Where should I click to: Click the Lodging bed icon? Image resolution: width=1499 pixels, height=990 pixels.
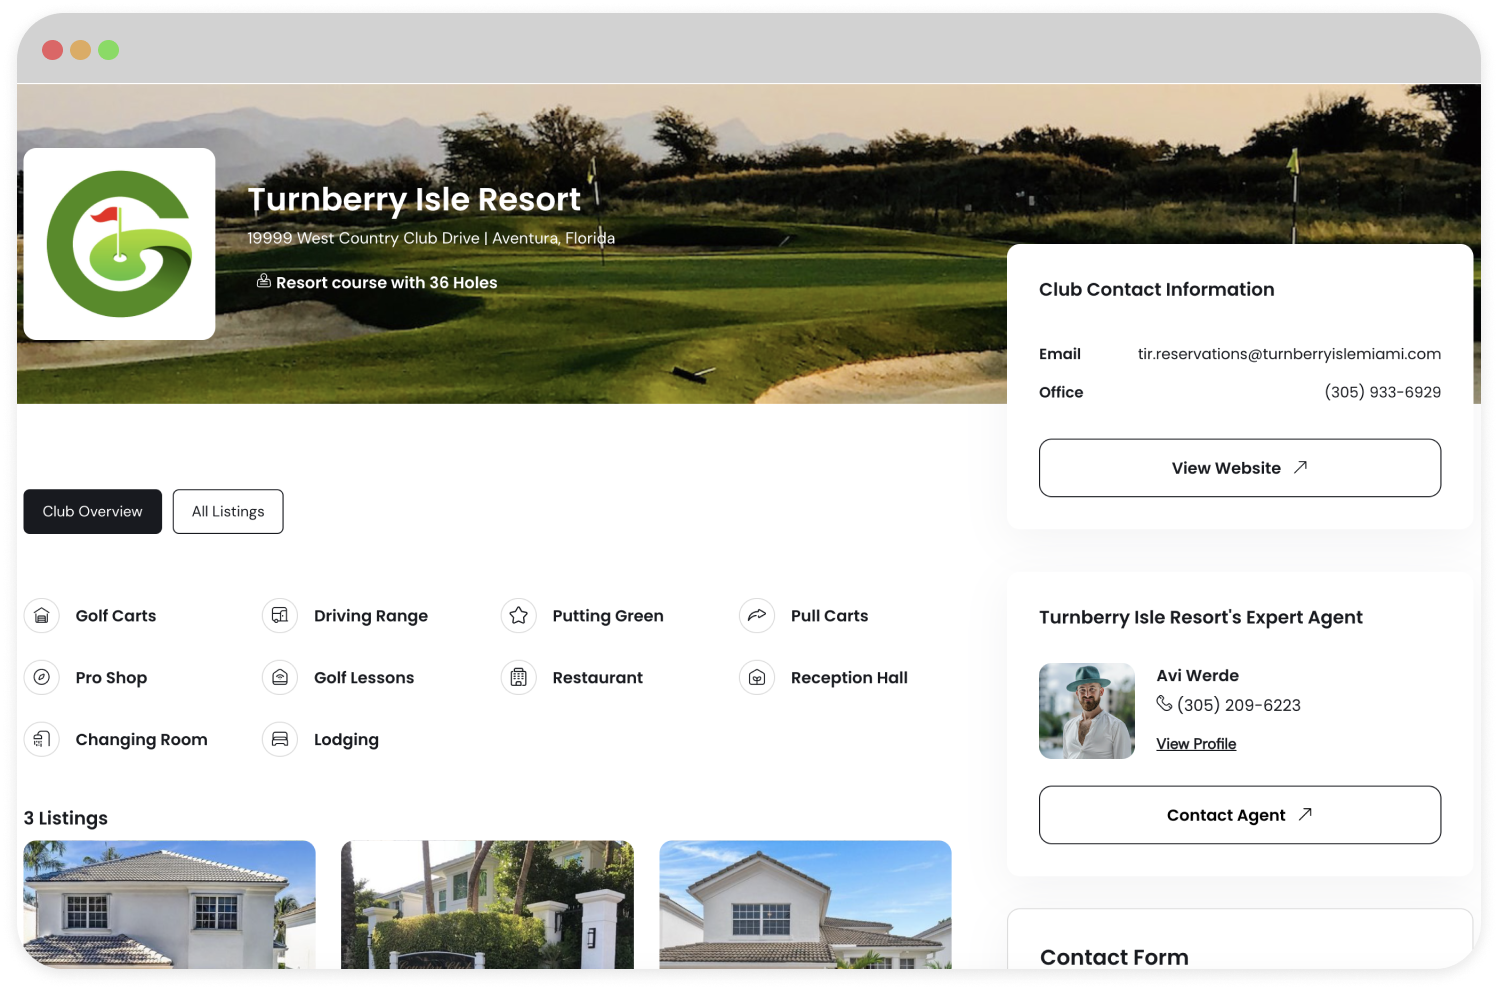pyautogui.click(x=280, y=740)
